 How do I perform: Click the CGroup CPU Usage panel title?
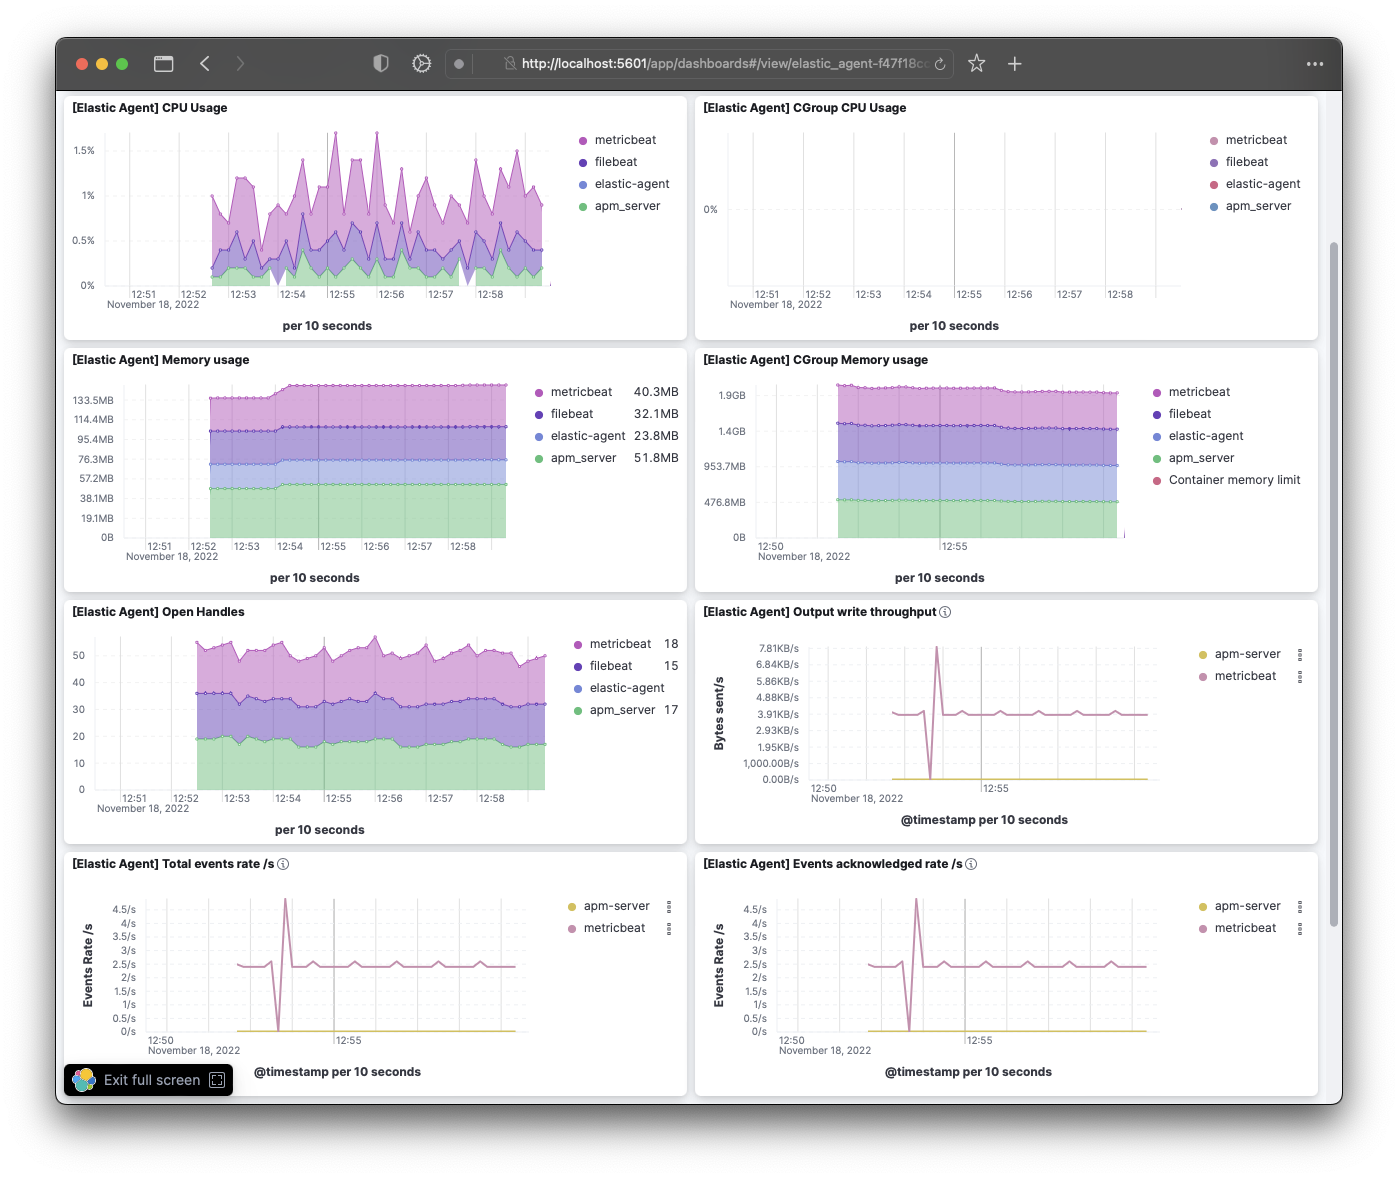(x=805, y=108)
